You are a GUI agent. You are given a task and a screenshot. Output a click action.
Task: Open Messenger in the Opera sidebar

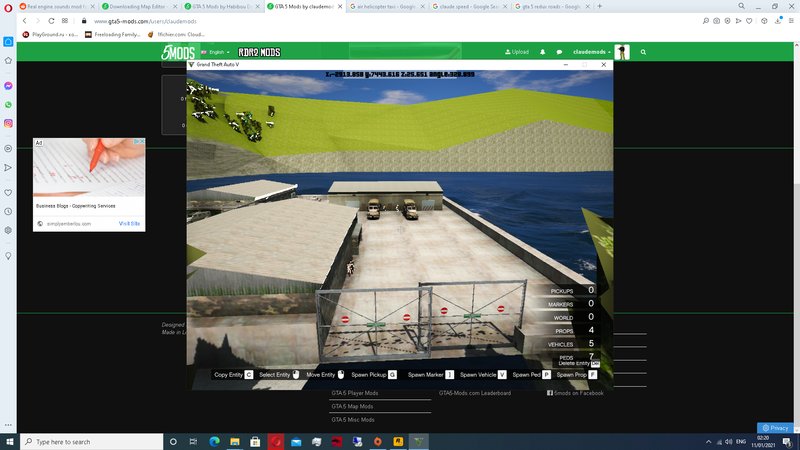8,86
